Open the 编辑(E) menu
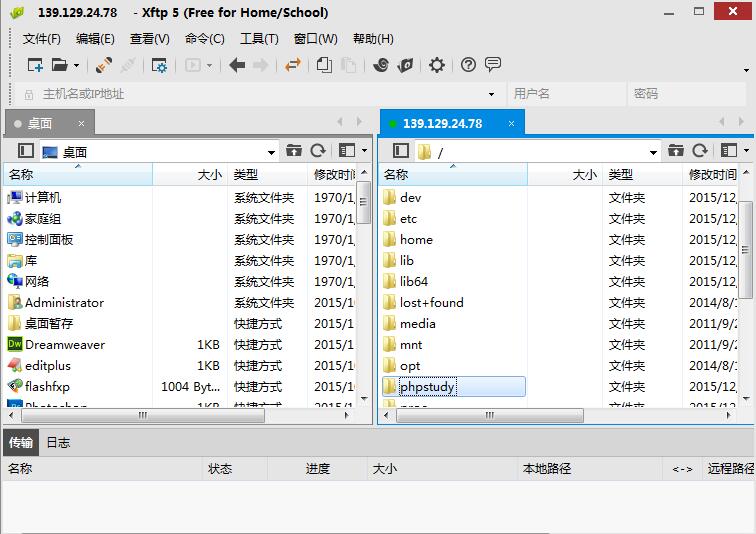The height and width of the screenshot is (534, 756). pos(95,39)
